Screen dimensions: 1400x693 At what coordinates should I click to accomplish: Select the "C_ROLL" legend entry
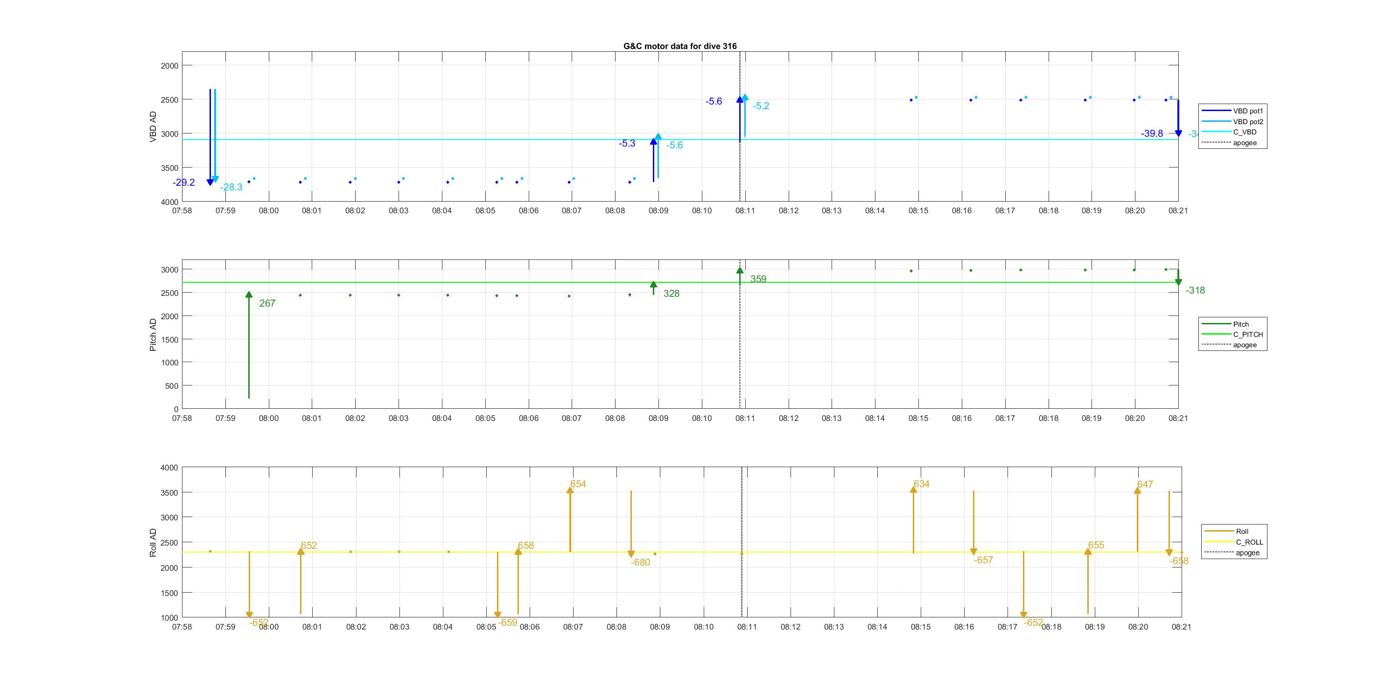pyautogui.click(x=1235, y=542)
